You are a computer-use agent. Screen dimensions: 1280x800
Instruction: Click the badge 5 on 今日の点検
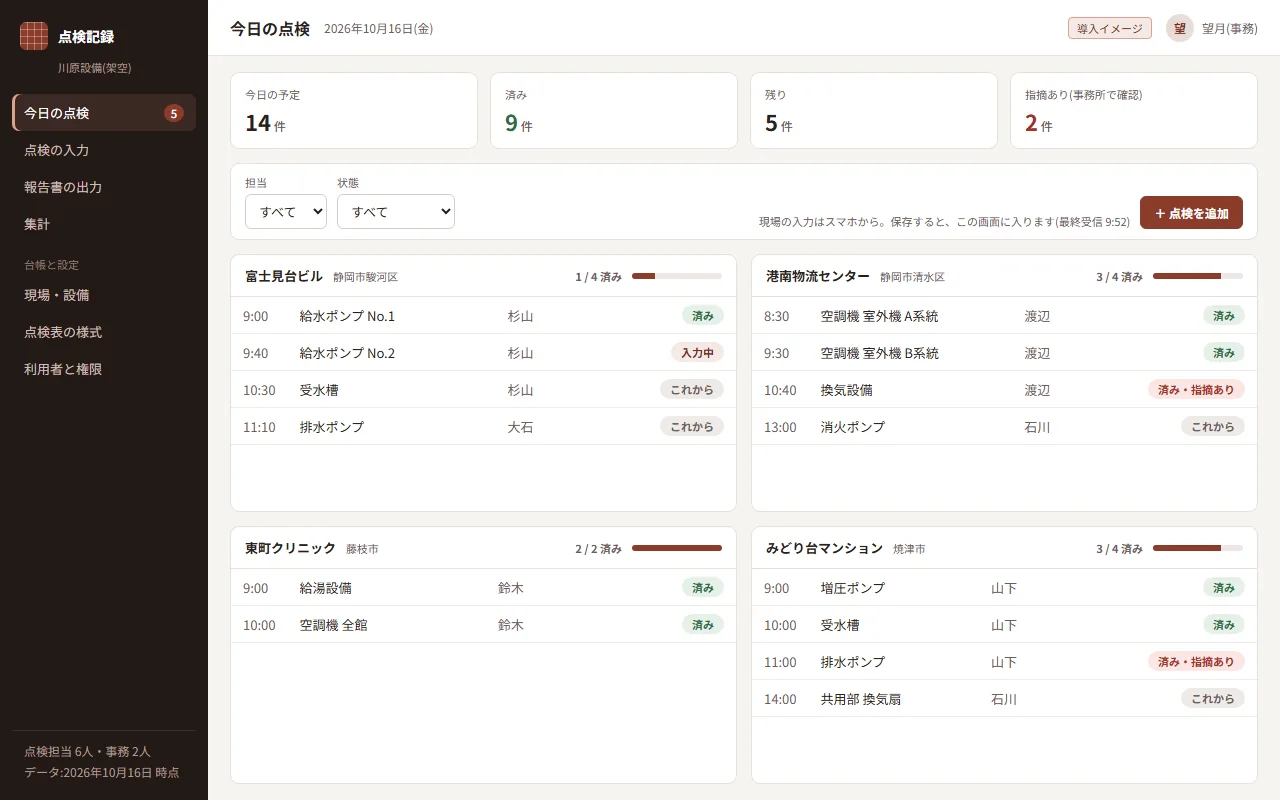174,113
